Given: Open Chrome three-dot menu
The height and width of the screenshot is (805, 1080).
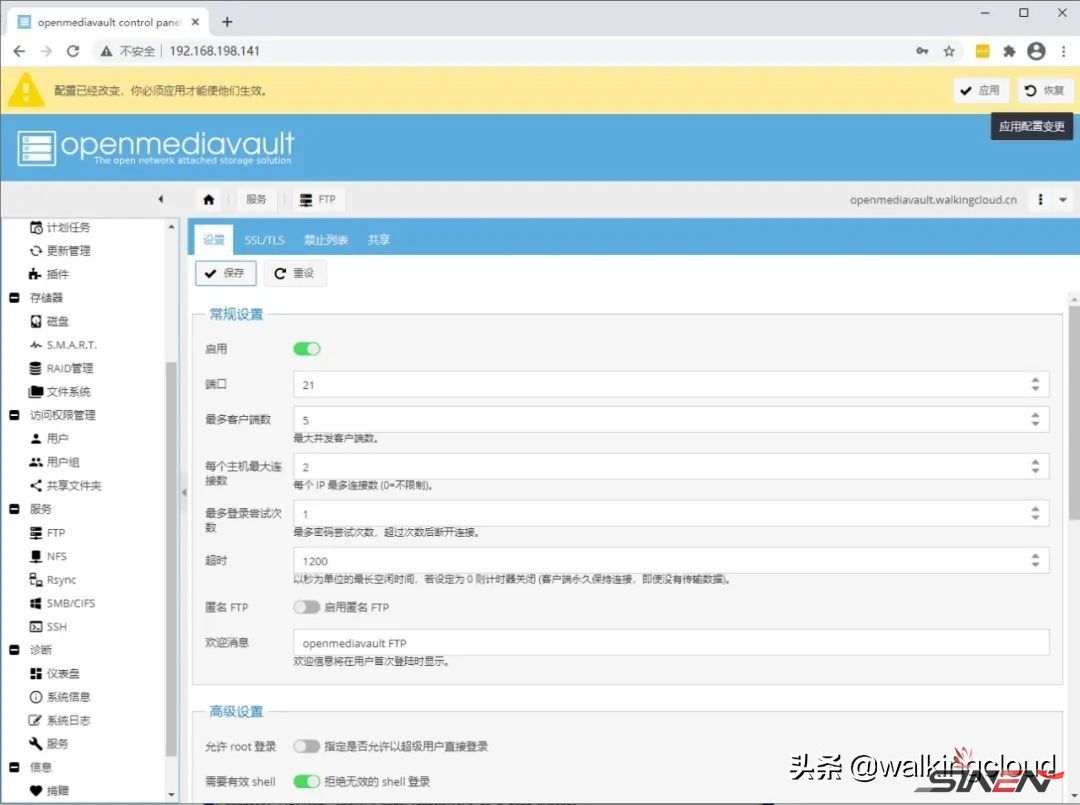Looking at the screenshot, I should [x=1063, y=51].
